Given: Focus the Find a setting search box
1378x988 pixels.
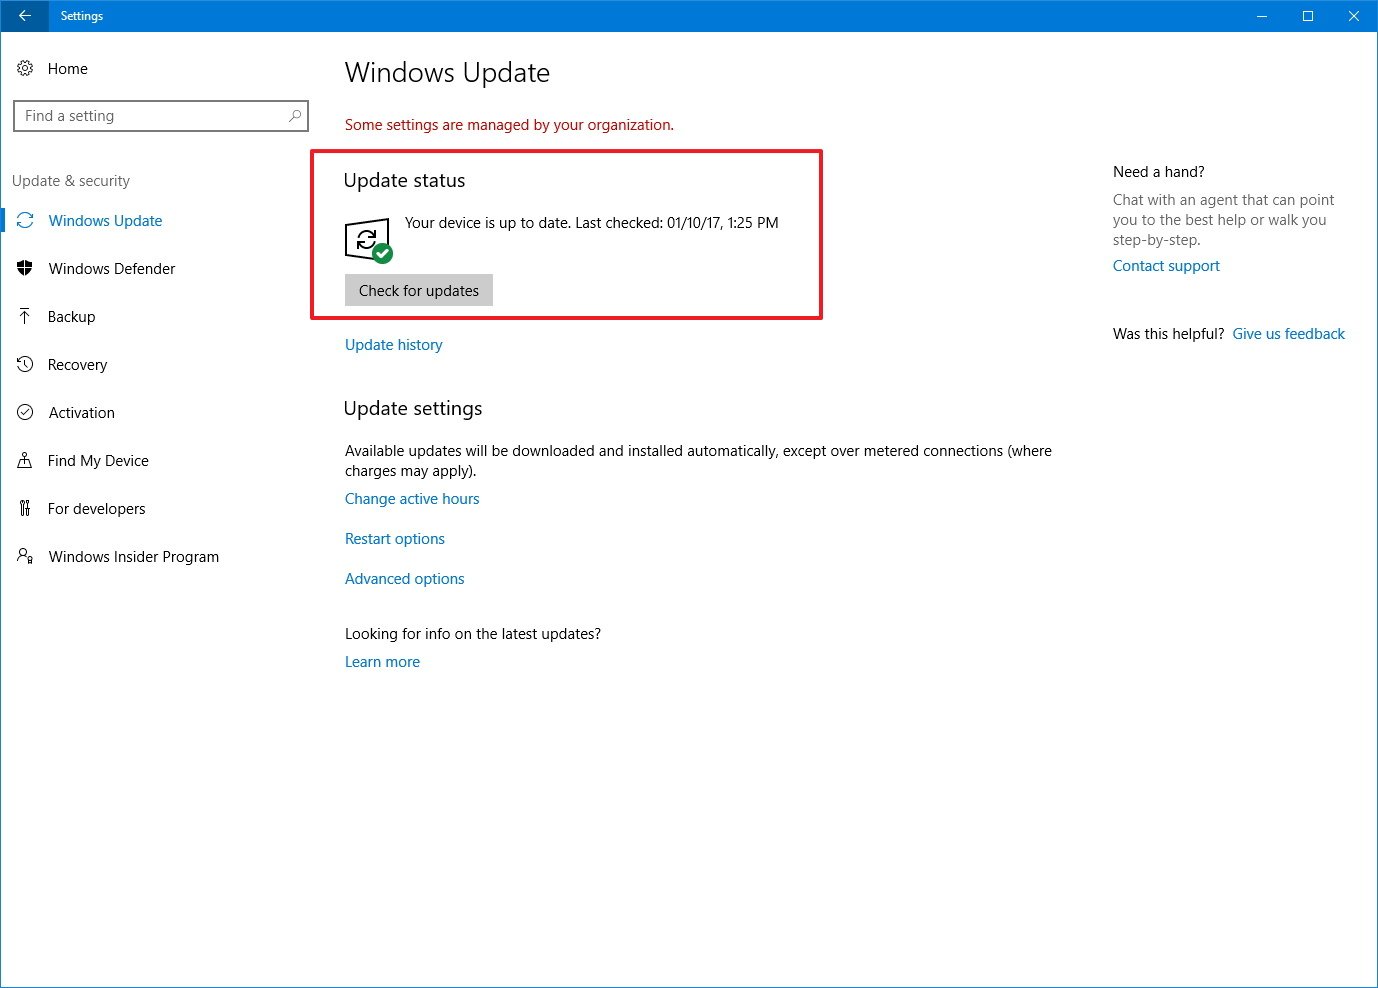Looking at the screenshot, I should tap(161, 116).
